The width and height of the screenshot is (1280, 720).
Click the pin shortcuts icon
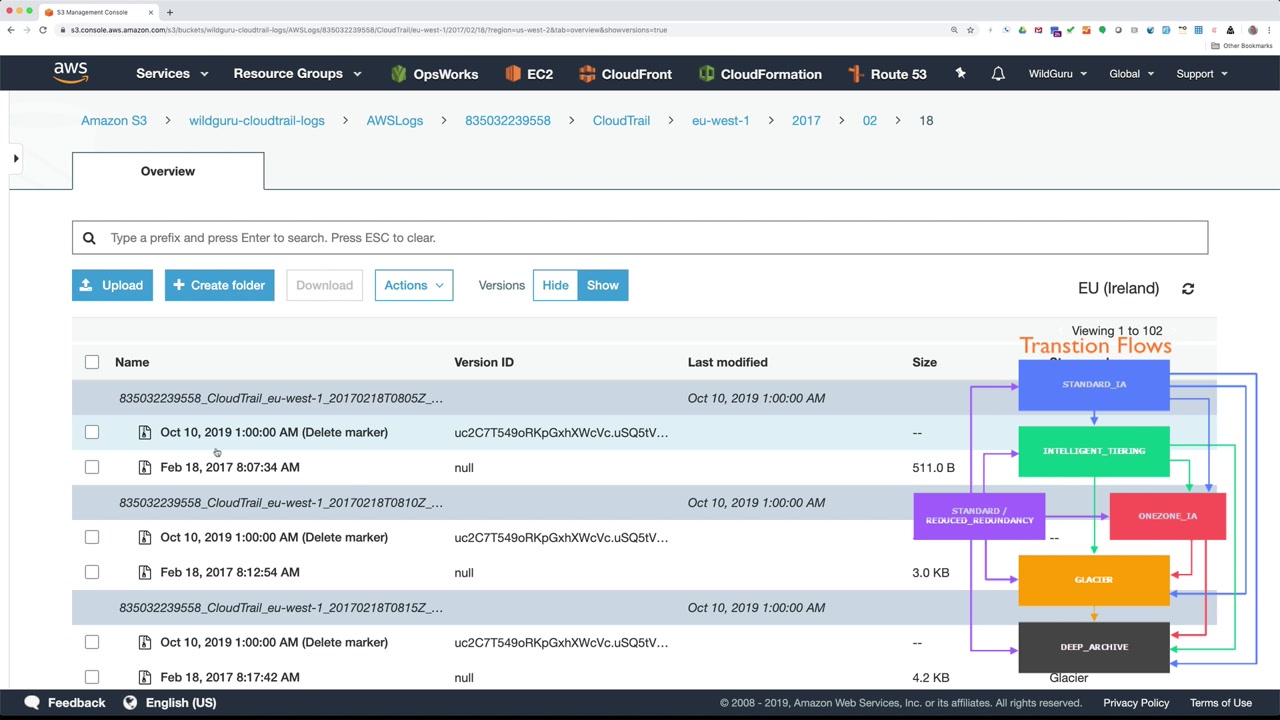pyautogui.click(x=960, y=74)
